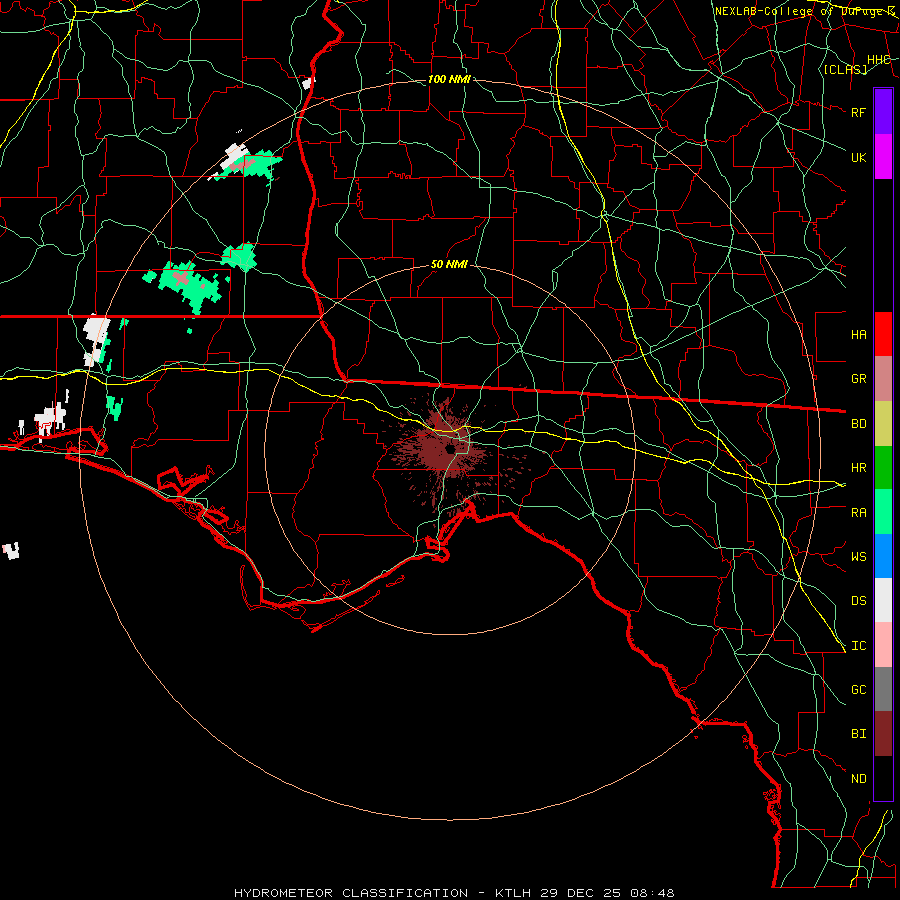Click the WS blue legend swatch
The image size is (900, 900).
click(883, 556)
